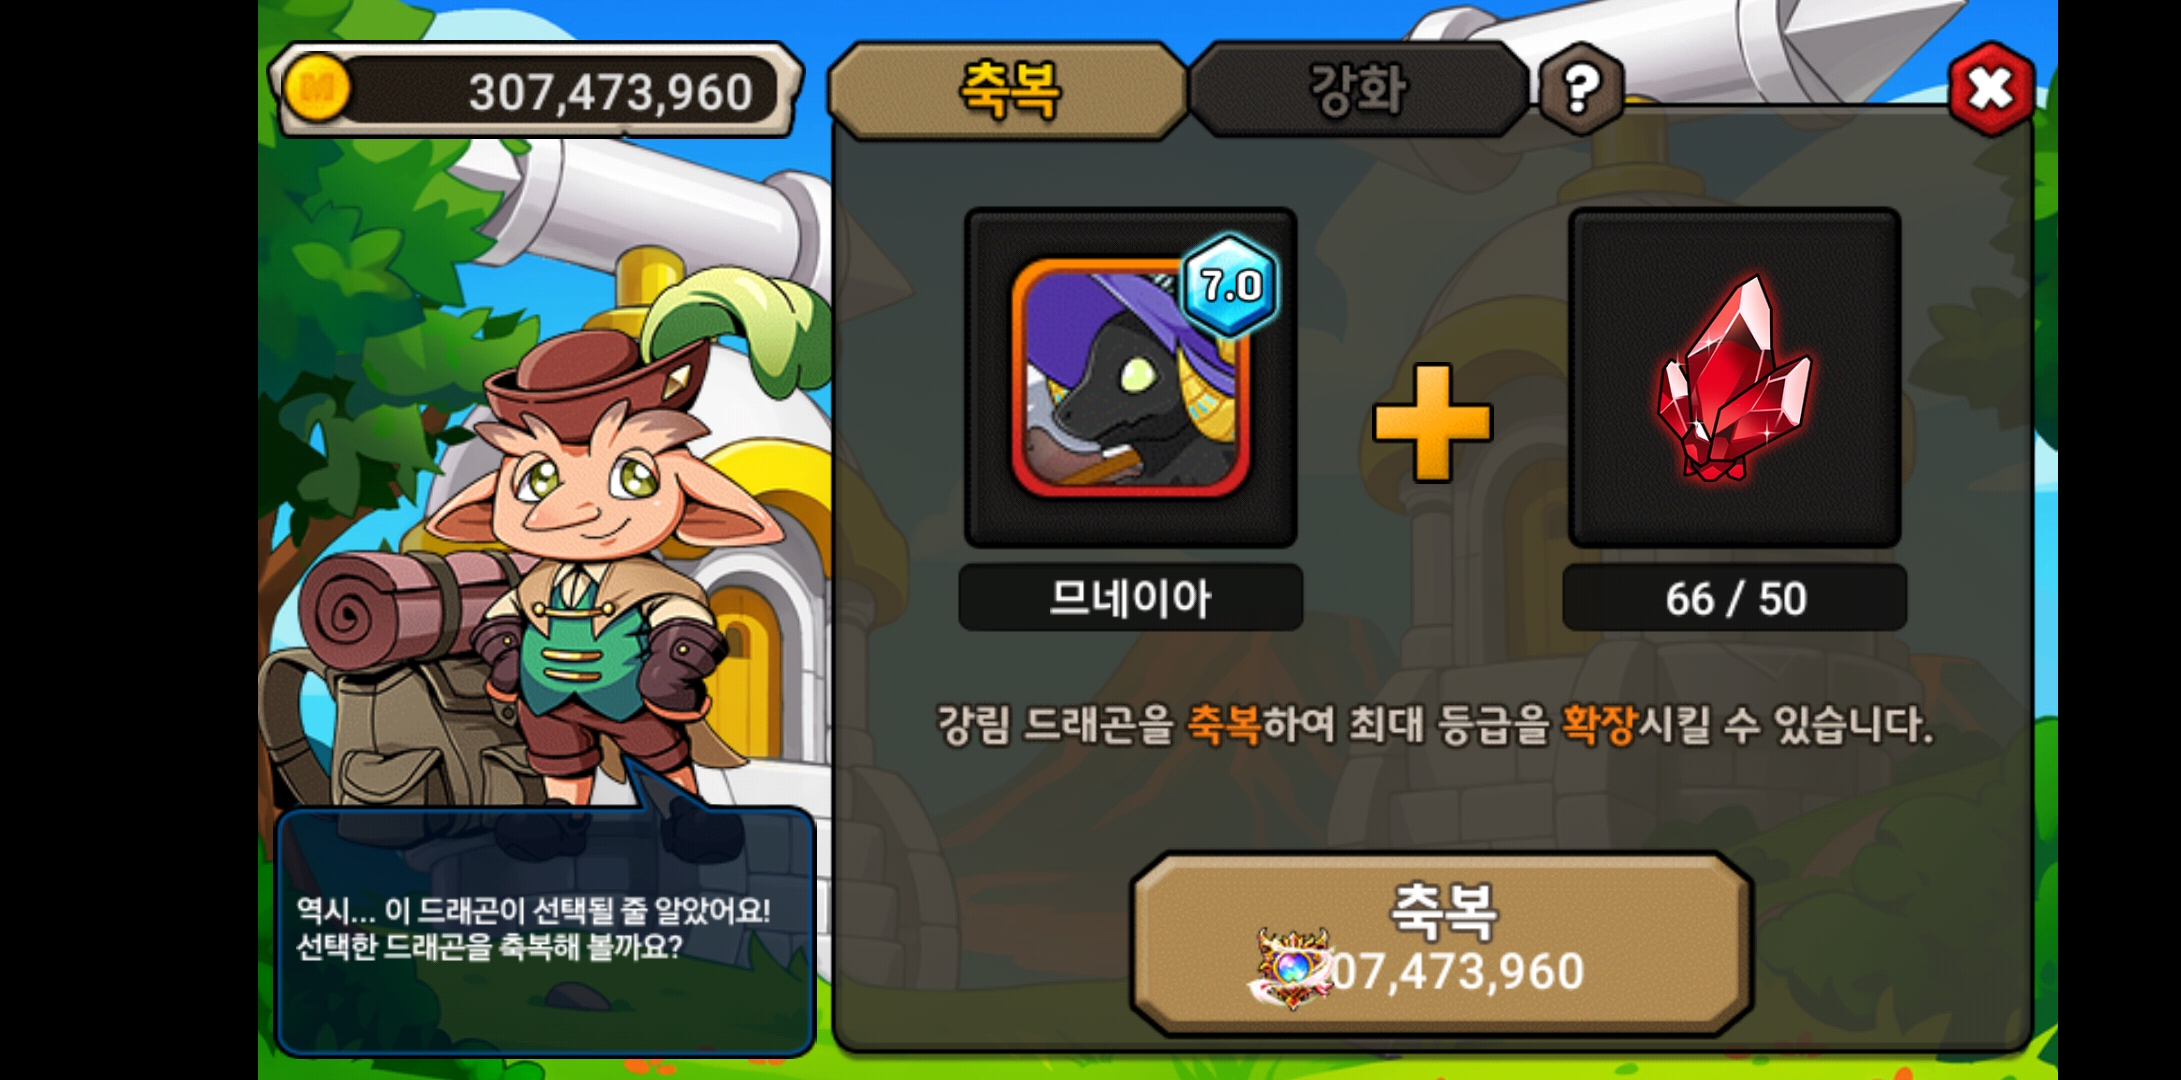The image size is (2181, 1080).
Task: Select the 므네이아 dragon portrait
Action: point(1131,378)
